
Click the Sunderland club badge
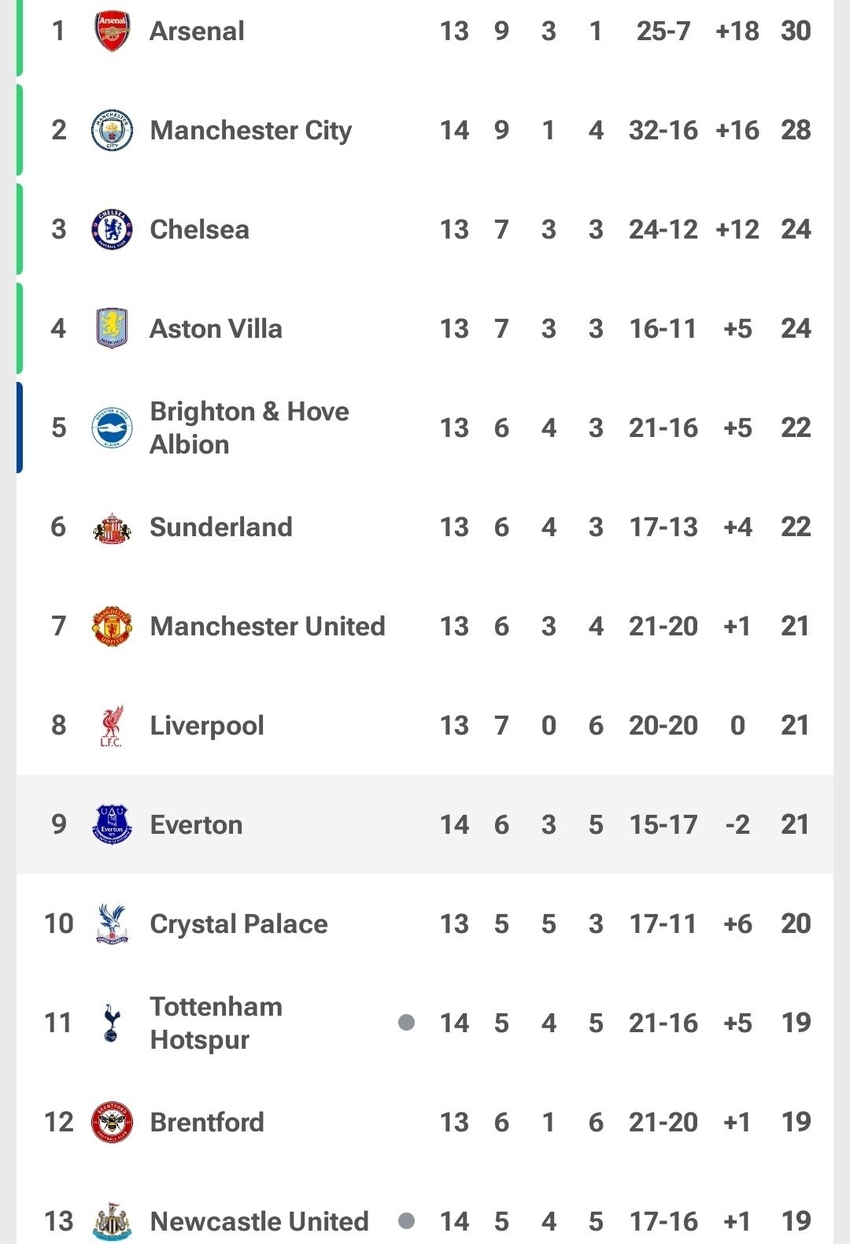pos(112,527)
